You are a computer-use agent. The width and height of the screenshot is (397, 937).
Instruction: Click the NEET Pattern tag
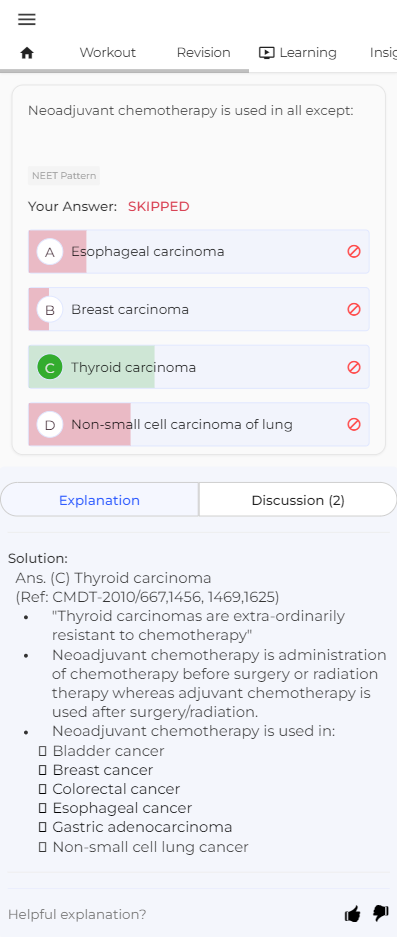click(x=64, y=176)
